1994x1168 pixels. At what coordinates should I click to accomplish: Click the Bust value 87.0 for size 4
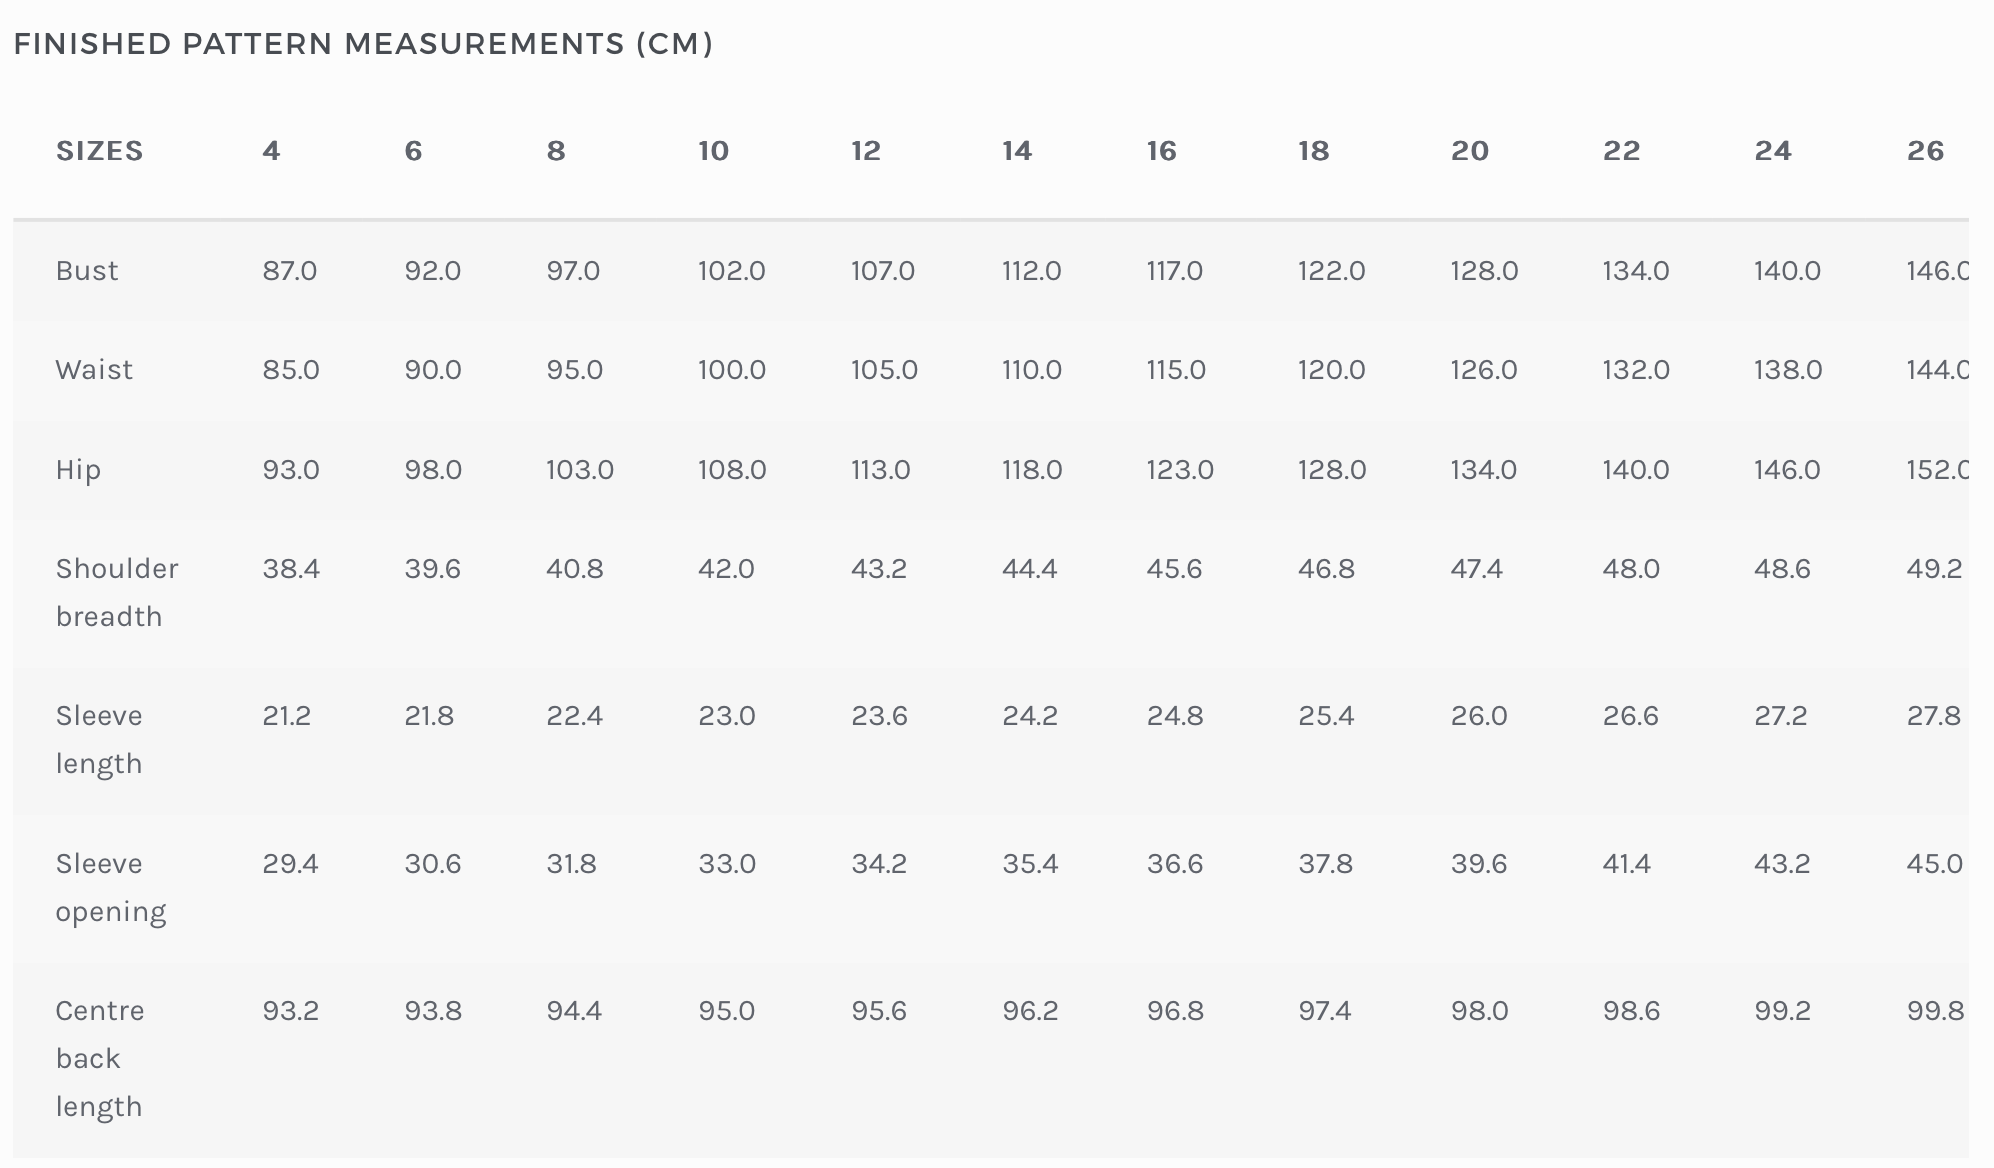[x=290, y=271]
